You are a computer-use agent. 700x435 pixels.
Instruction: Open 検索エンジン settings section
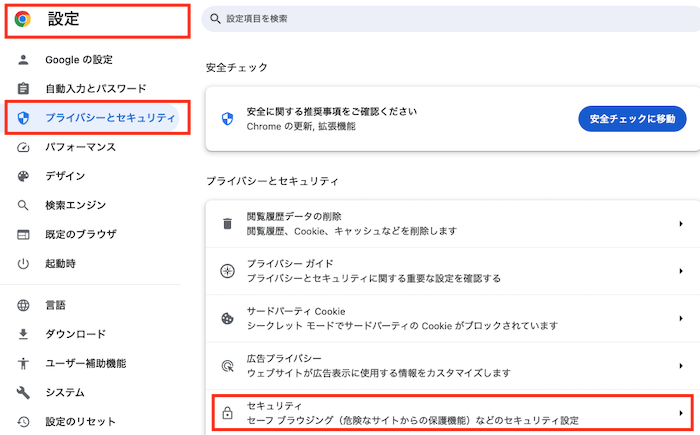[x=75, y=206]
